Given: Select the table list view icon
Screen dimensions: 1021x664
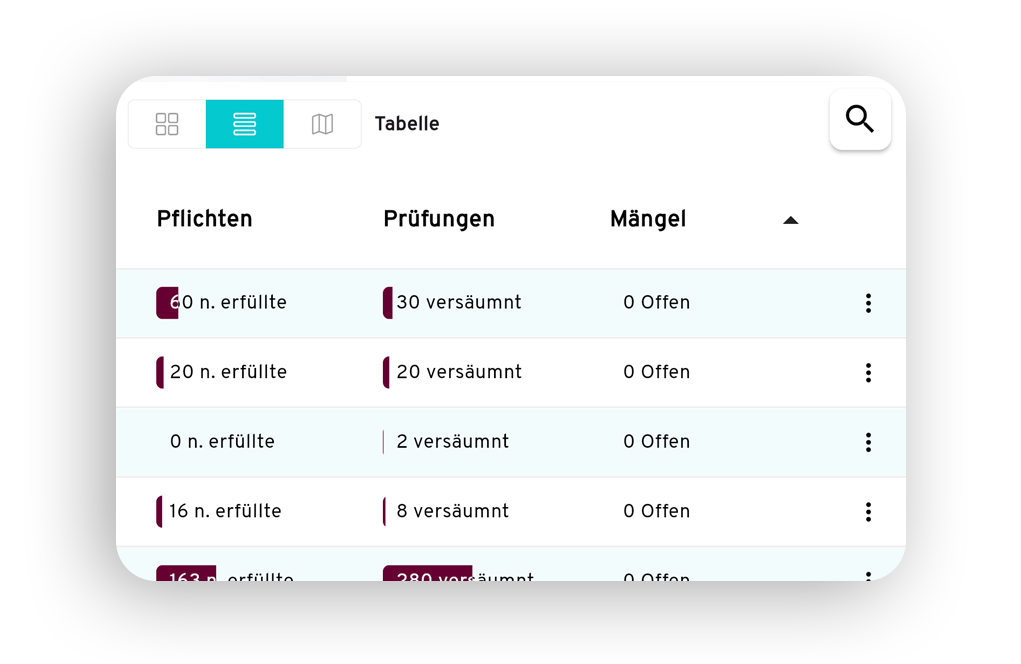Looking at the screenshot, I should (x=244, y=124).
